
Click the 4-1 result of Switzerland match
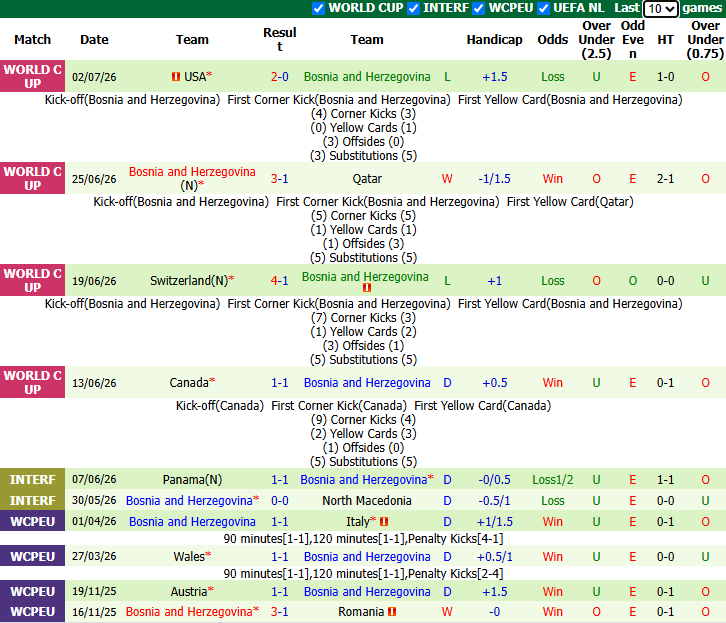pos(280,281)
